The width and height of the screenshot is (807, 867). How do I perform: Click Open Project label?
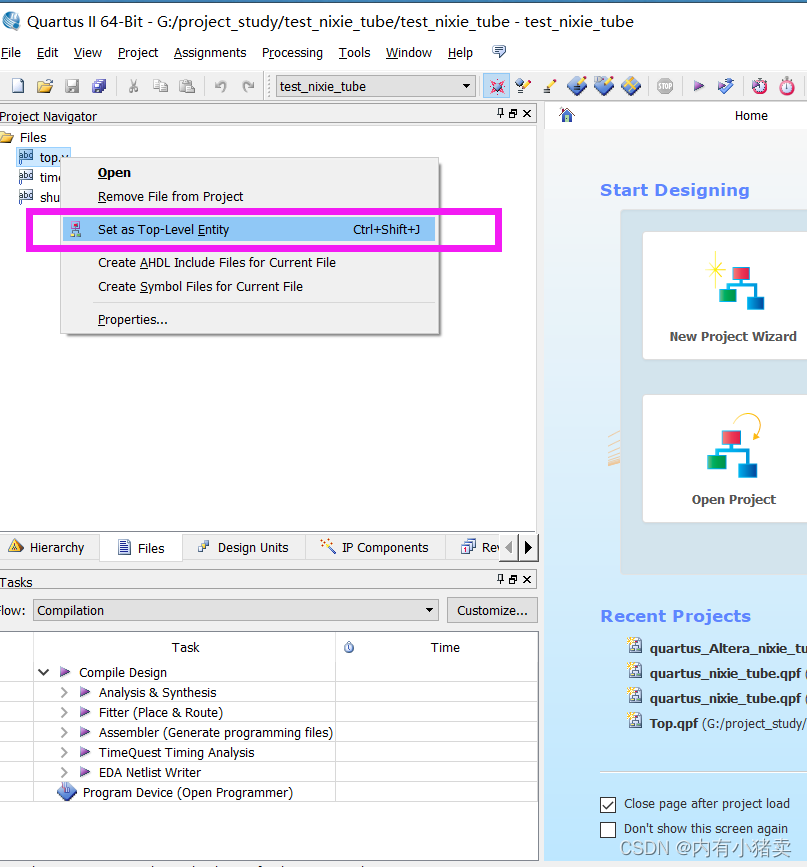733,499
